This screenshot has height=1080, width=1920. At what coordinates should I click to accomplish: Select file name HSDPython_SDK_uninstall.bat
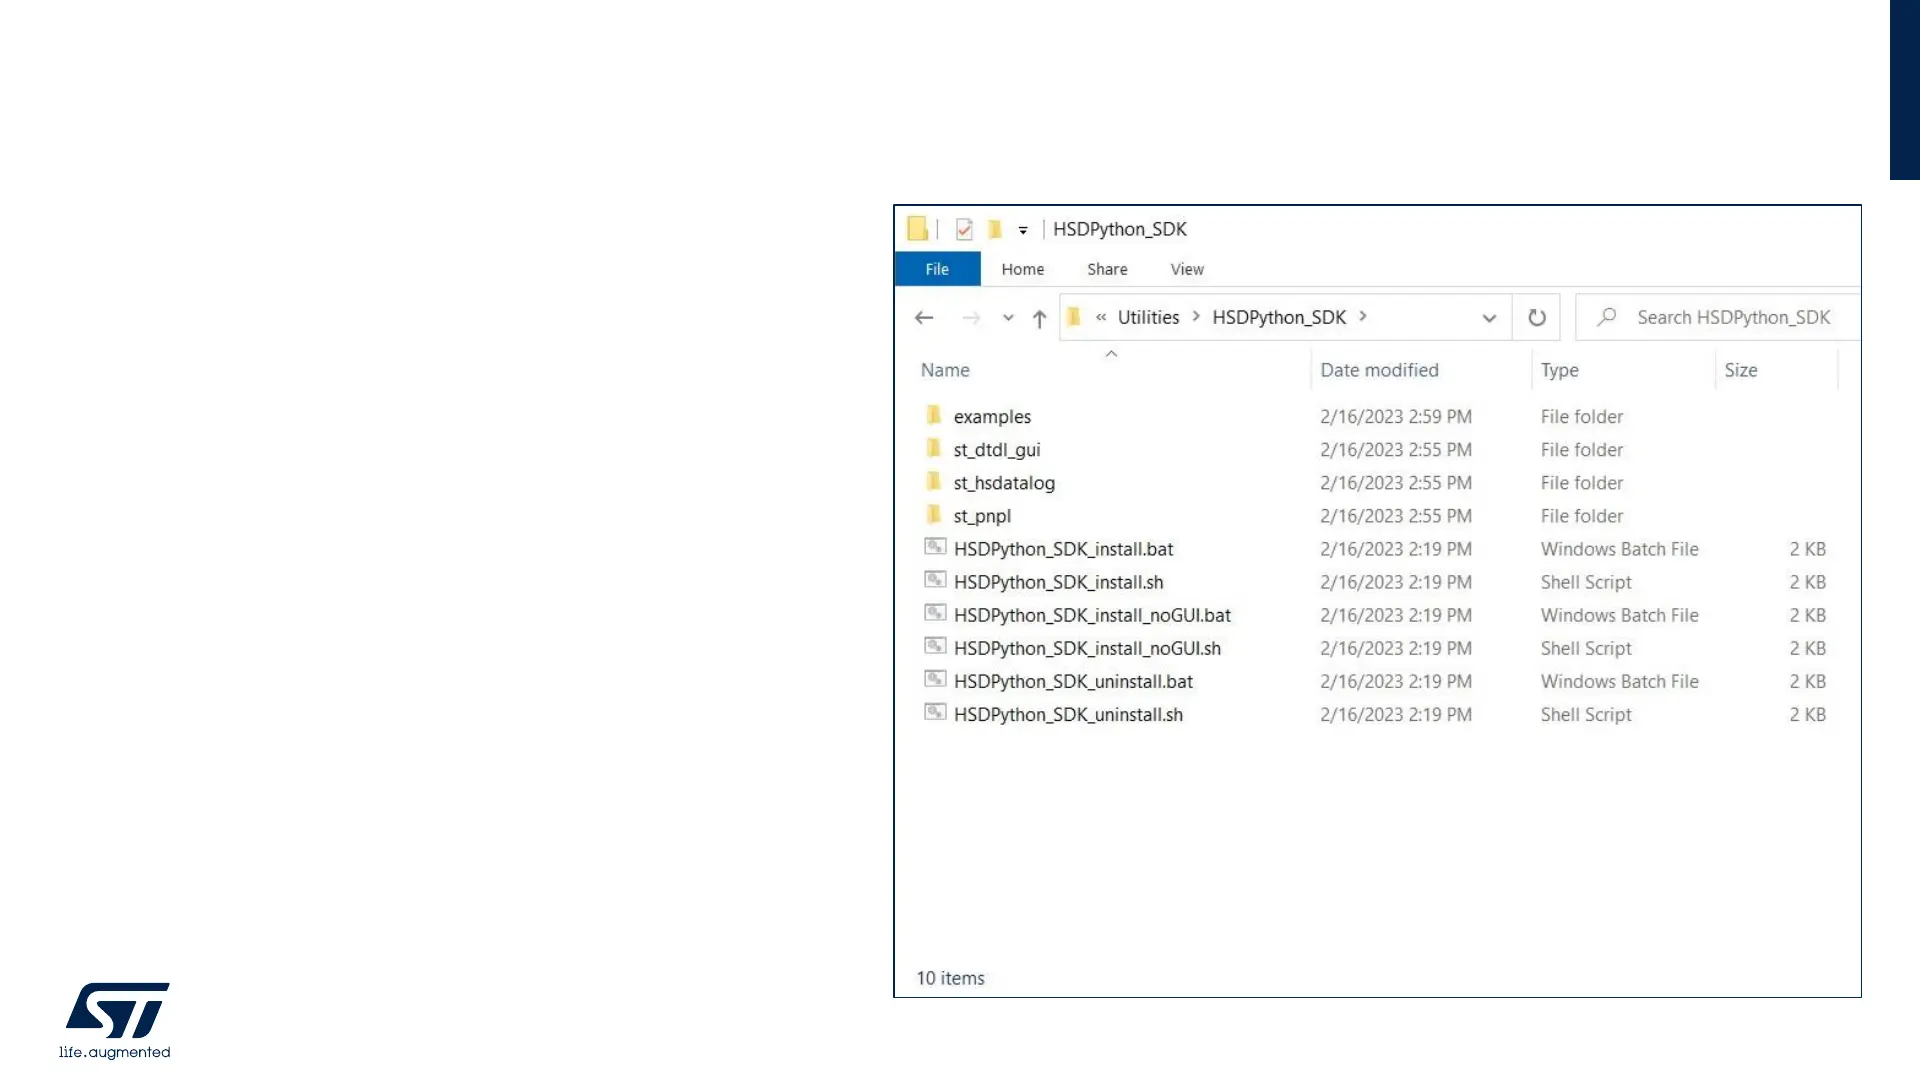click(x=1073, y=681)
